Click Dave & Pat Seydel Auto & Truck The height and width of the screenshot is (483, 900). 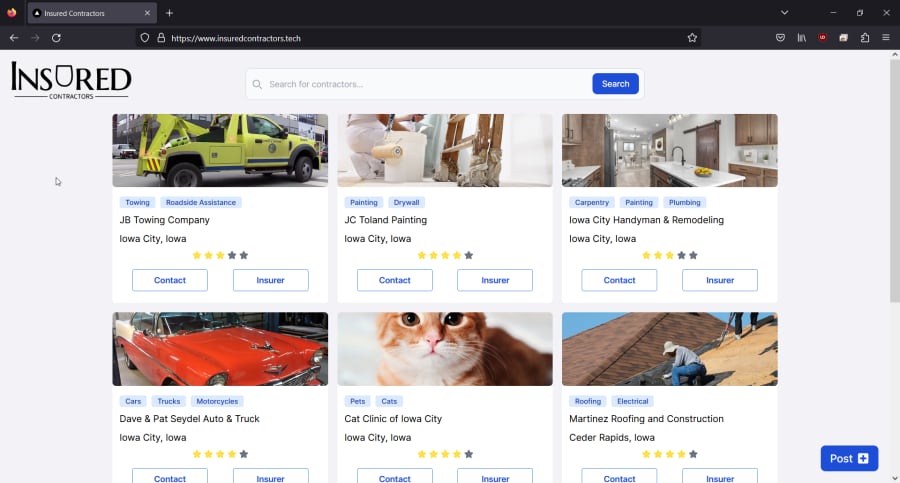(189, 419)
